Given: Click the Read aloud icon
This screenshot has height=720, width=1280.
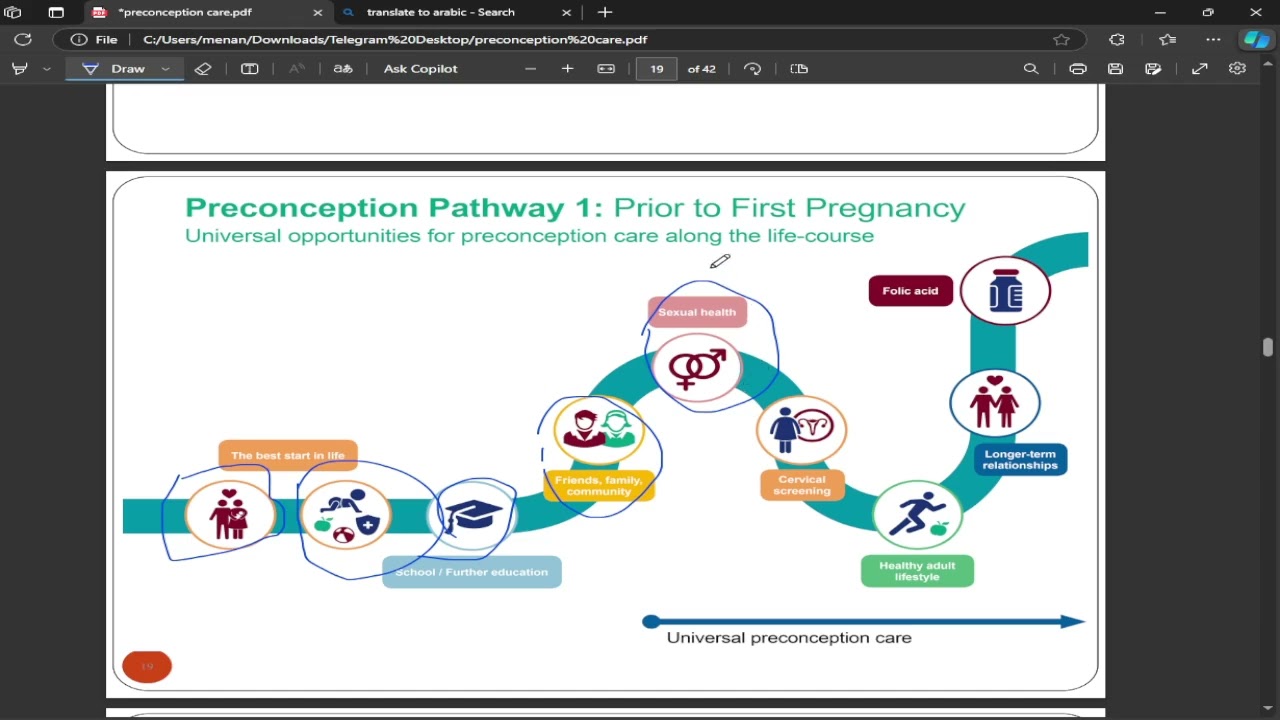Looking at the screenshot, I should click(297, 69).
